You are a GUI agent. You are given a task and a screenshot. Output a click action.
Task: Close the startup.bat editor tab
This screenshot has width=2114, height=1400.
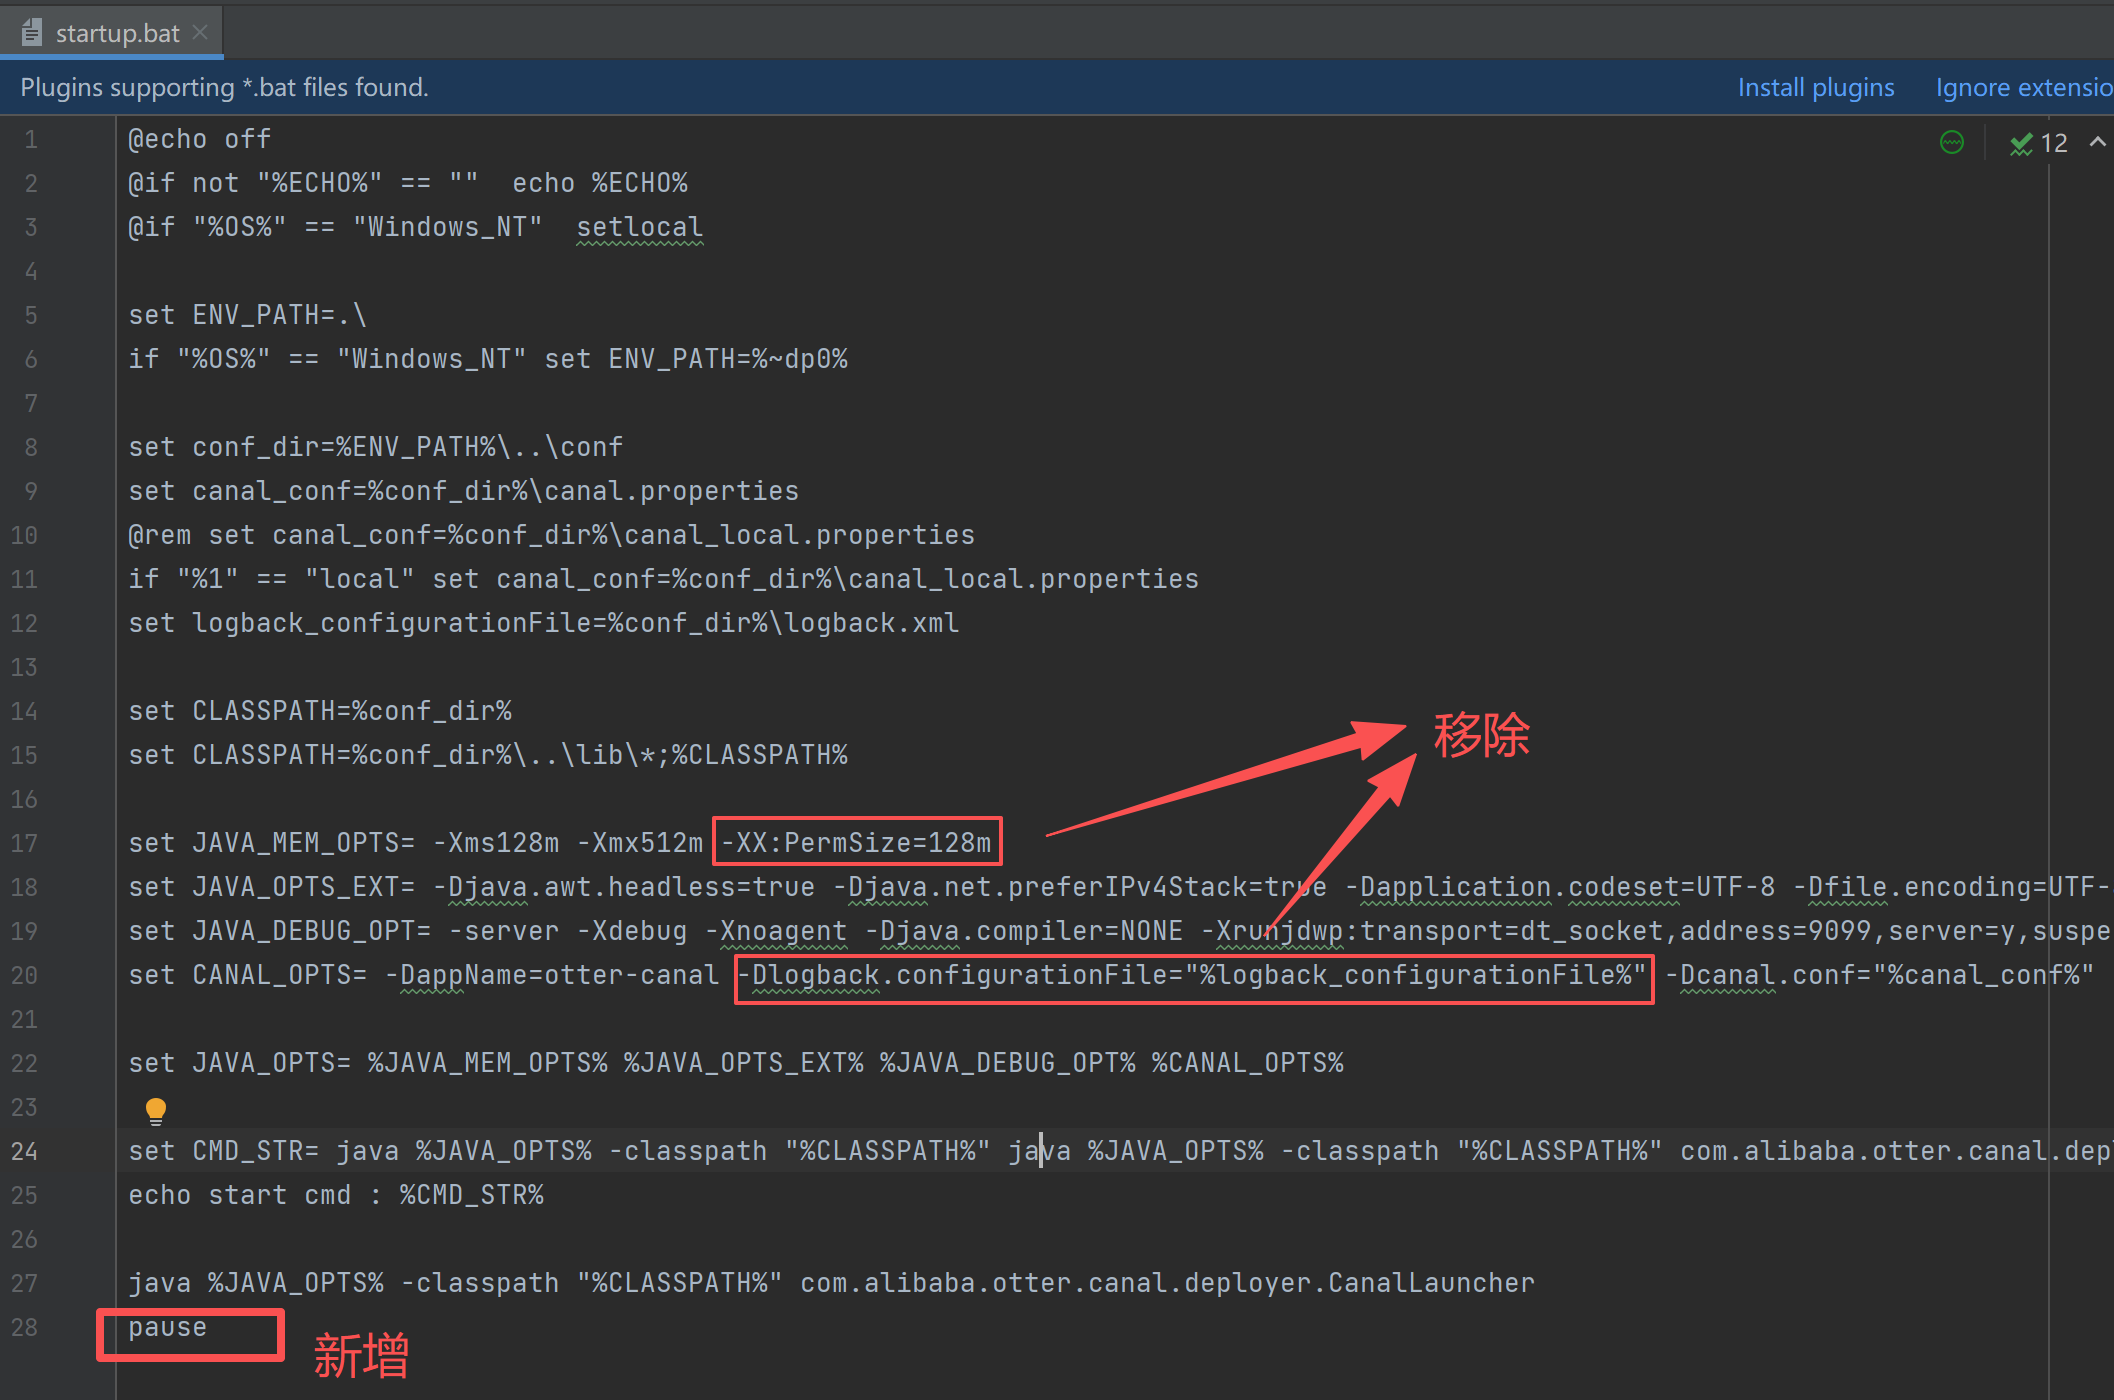click(x=201, y=32)
